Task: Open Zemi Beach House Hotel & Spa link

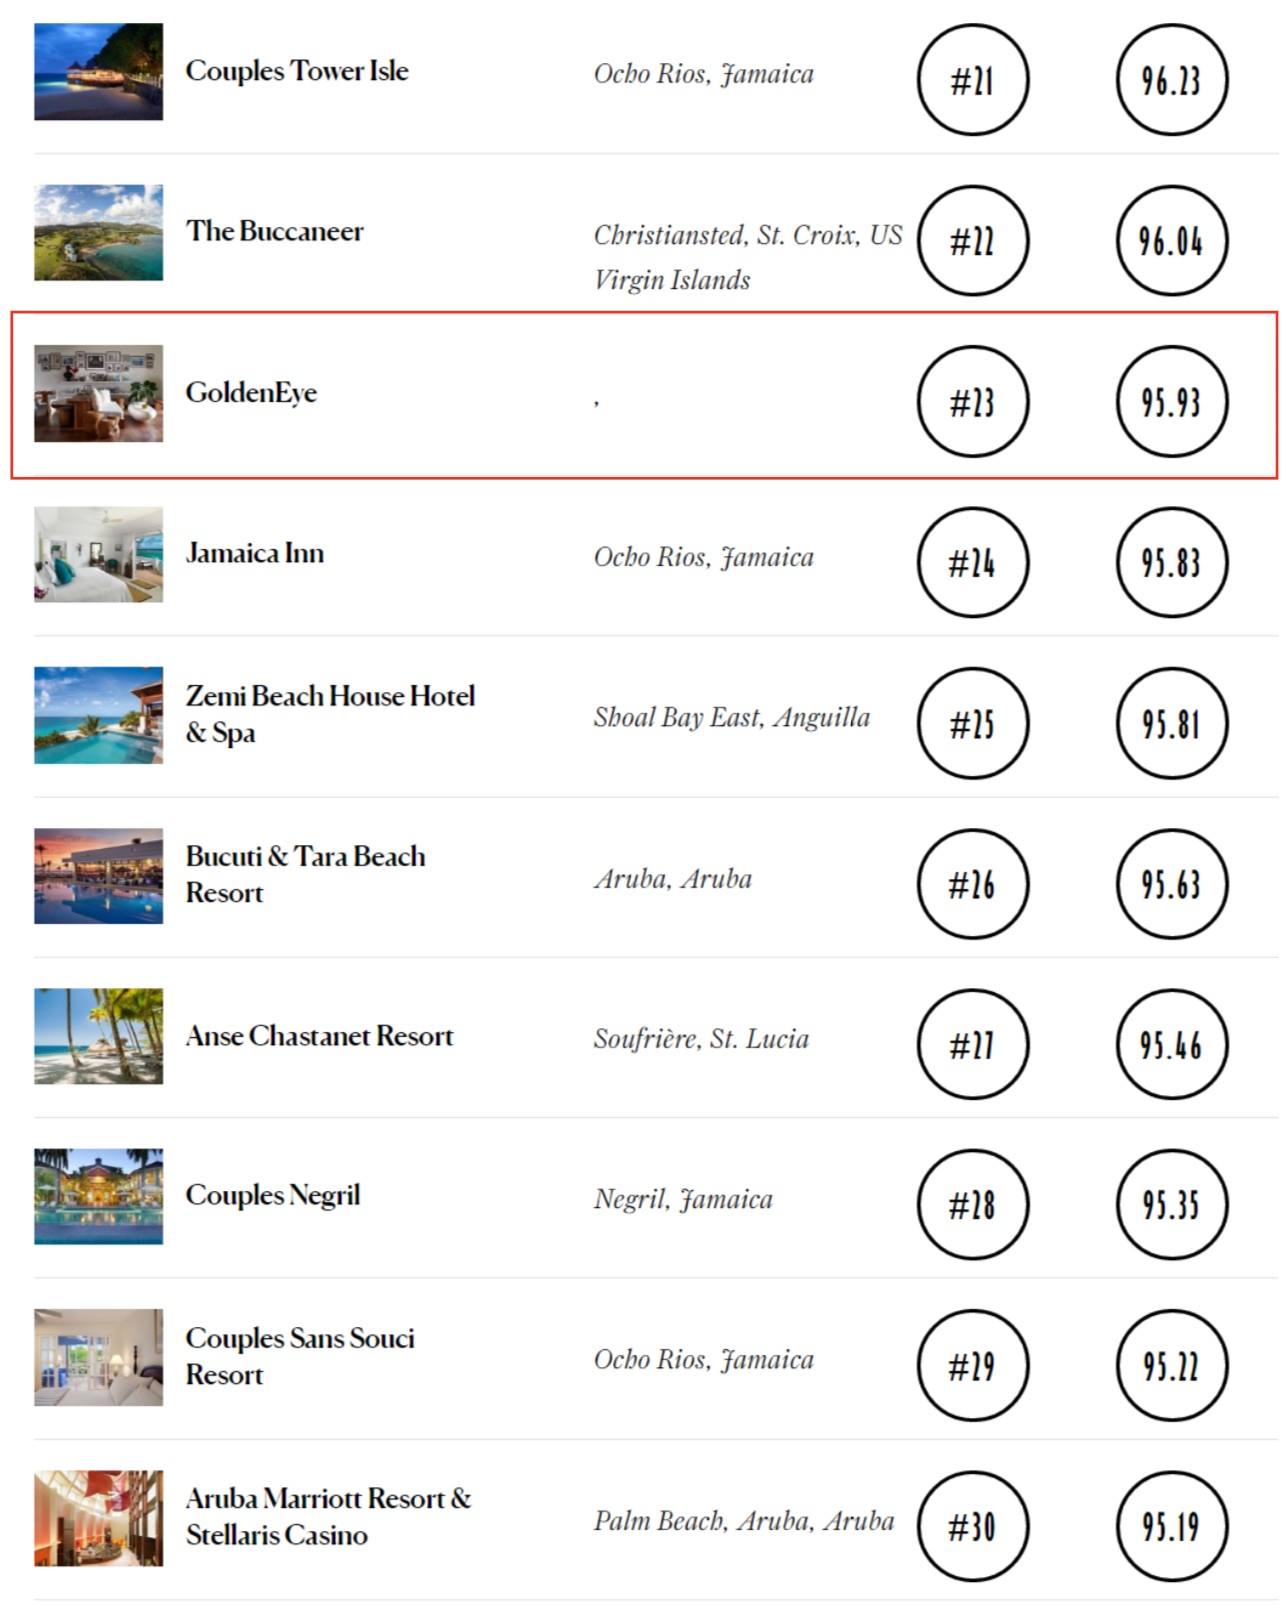Action: [x=330, y=714]
